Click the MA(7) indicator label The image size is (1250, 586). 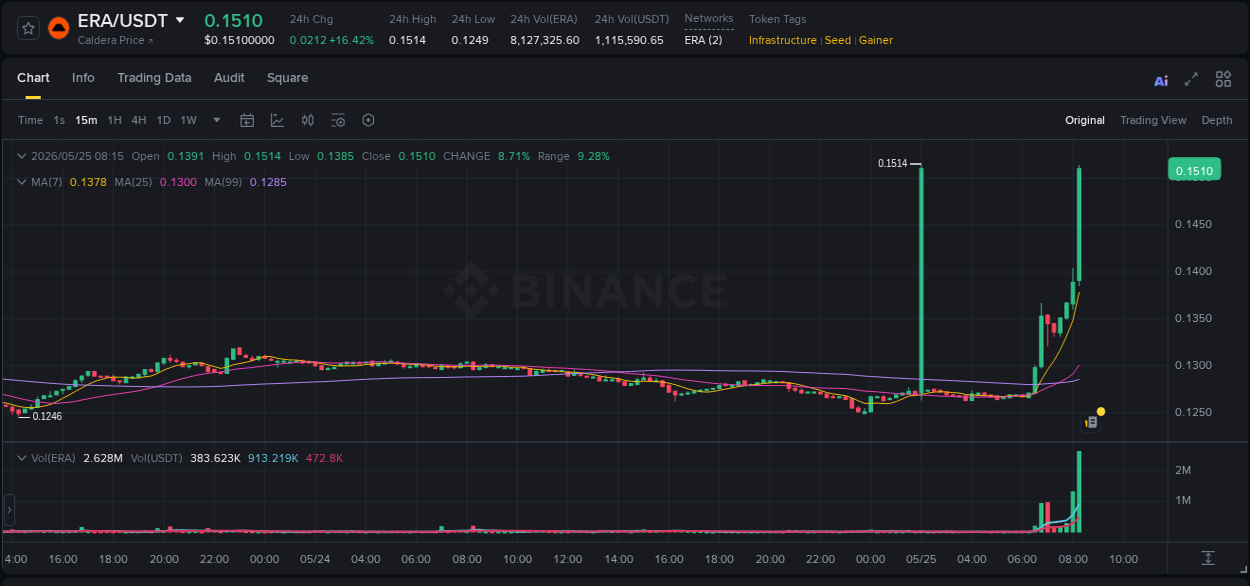pyautogui.click(x=47, y=182)
